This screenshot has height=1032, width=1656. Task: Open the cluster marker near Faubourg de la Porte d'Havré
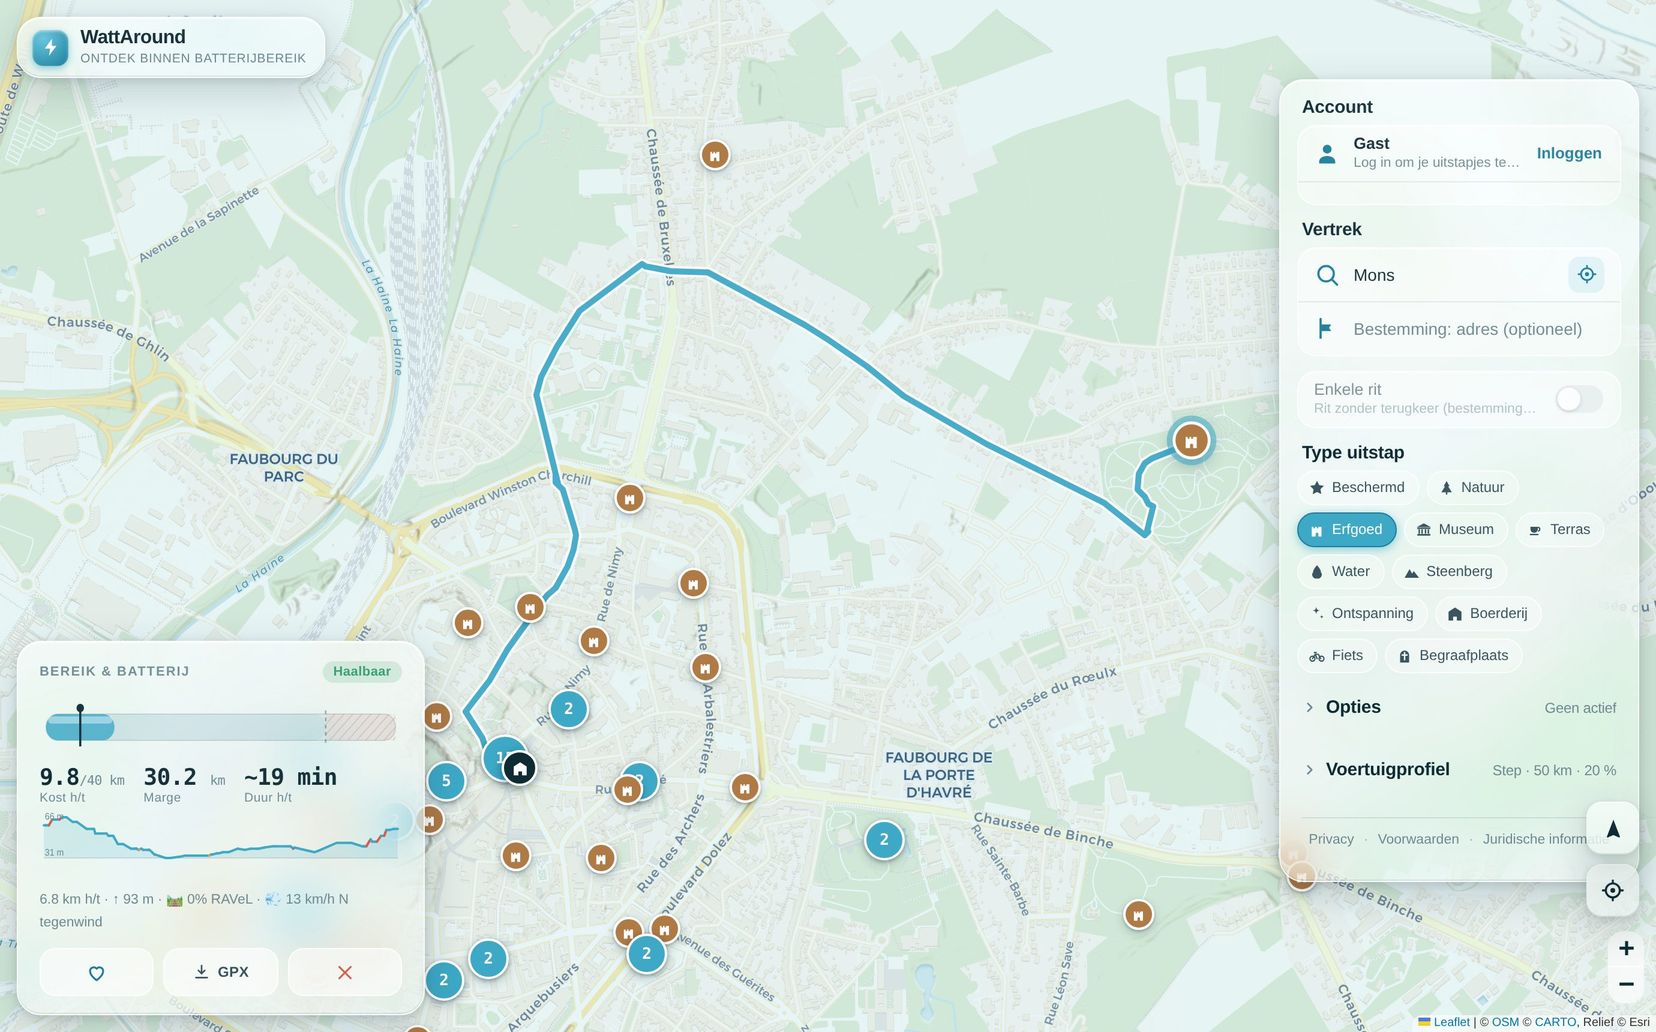tap(884, 840)
